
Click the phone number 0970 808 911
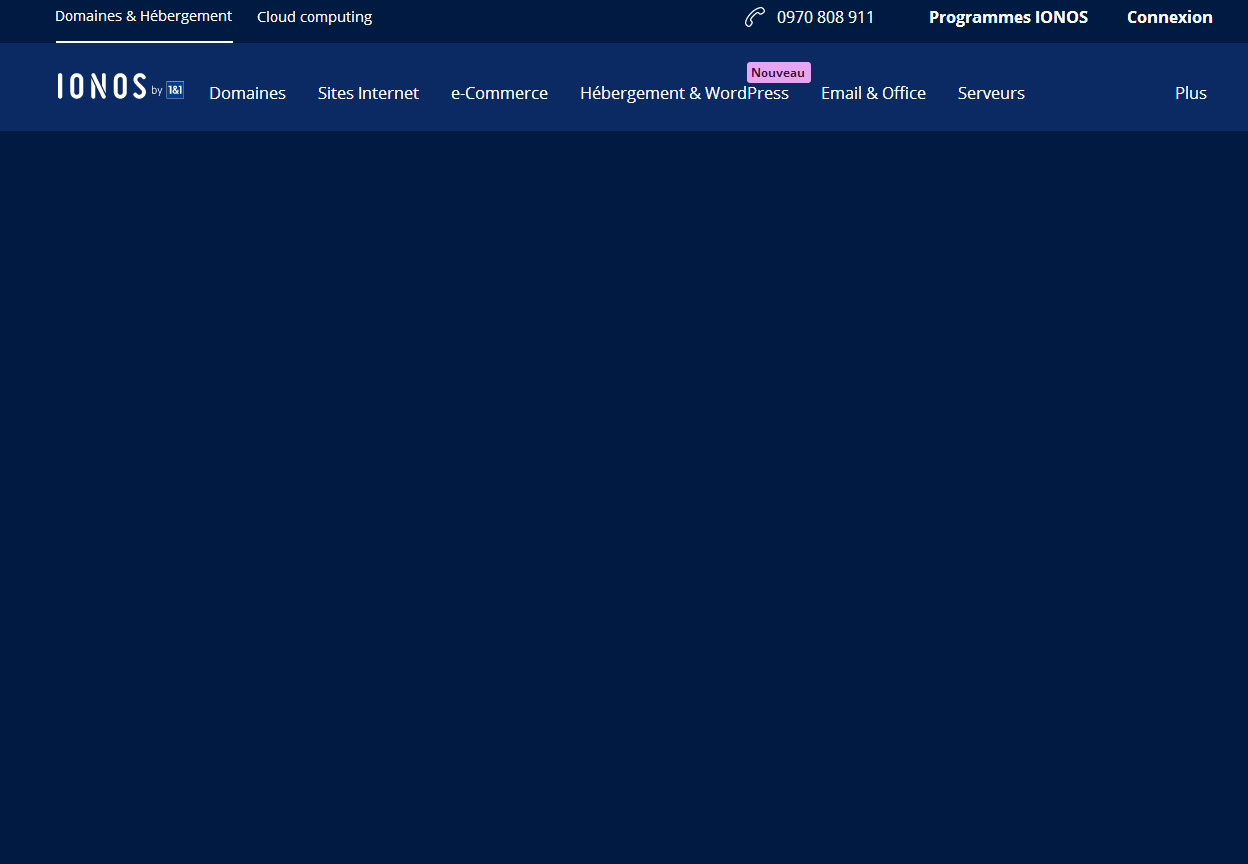(825, 17)
